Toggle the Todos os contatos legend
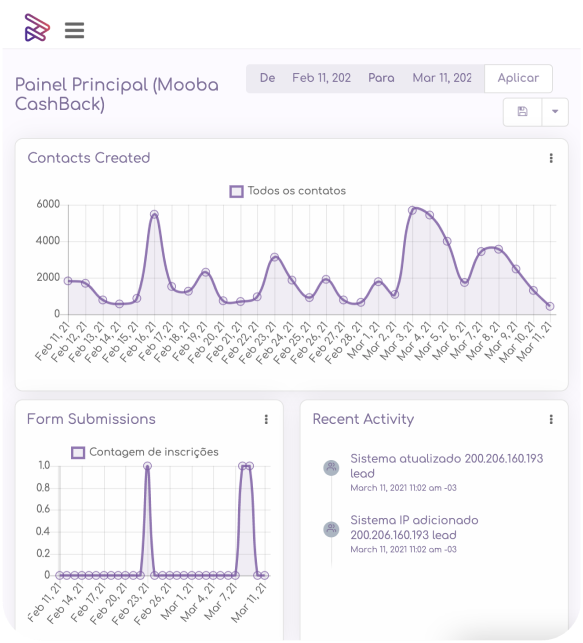This screenshot has width=583, height=643. [x=288, y=191]
